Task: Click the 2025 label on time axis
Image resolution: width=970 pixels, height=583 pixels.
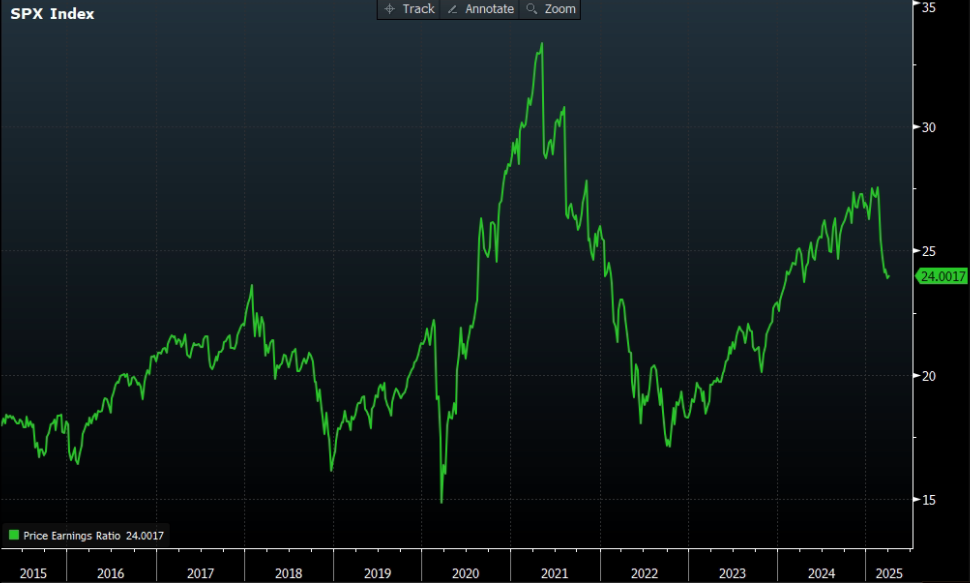Action: coord(889,573)
